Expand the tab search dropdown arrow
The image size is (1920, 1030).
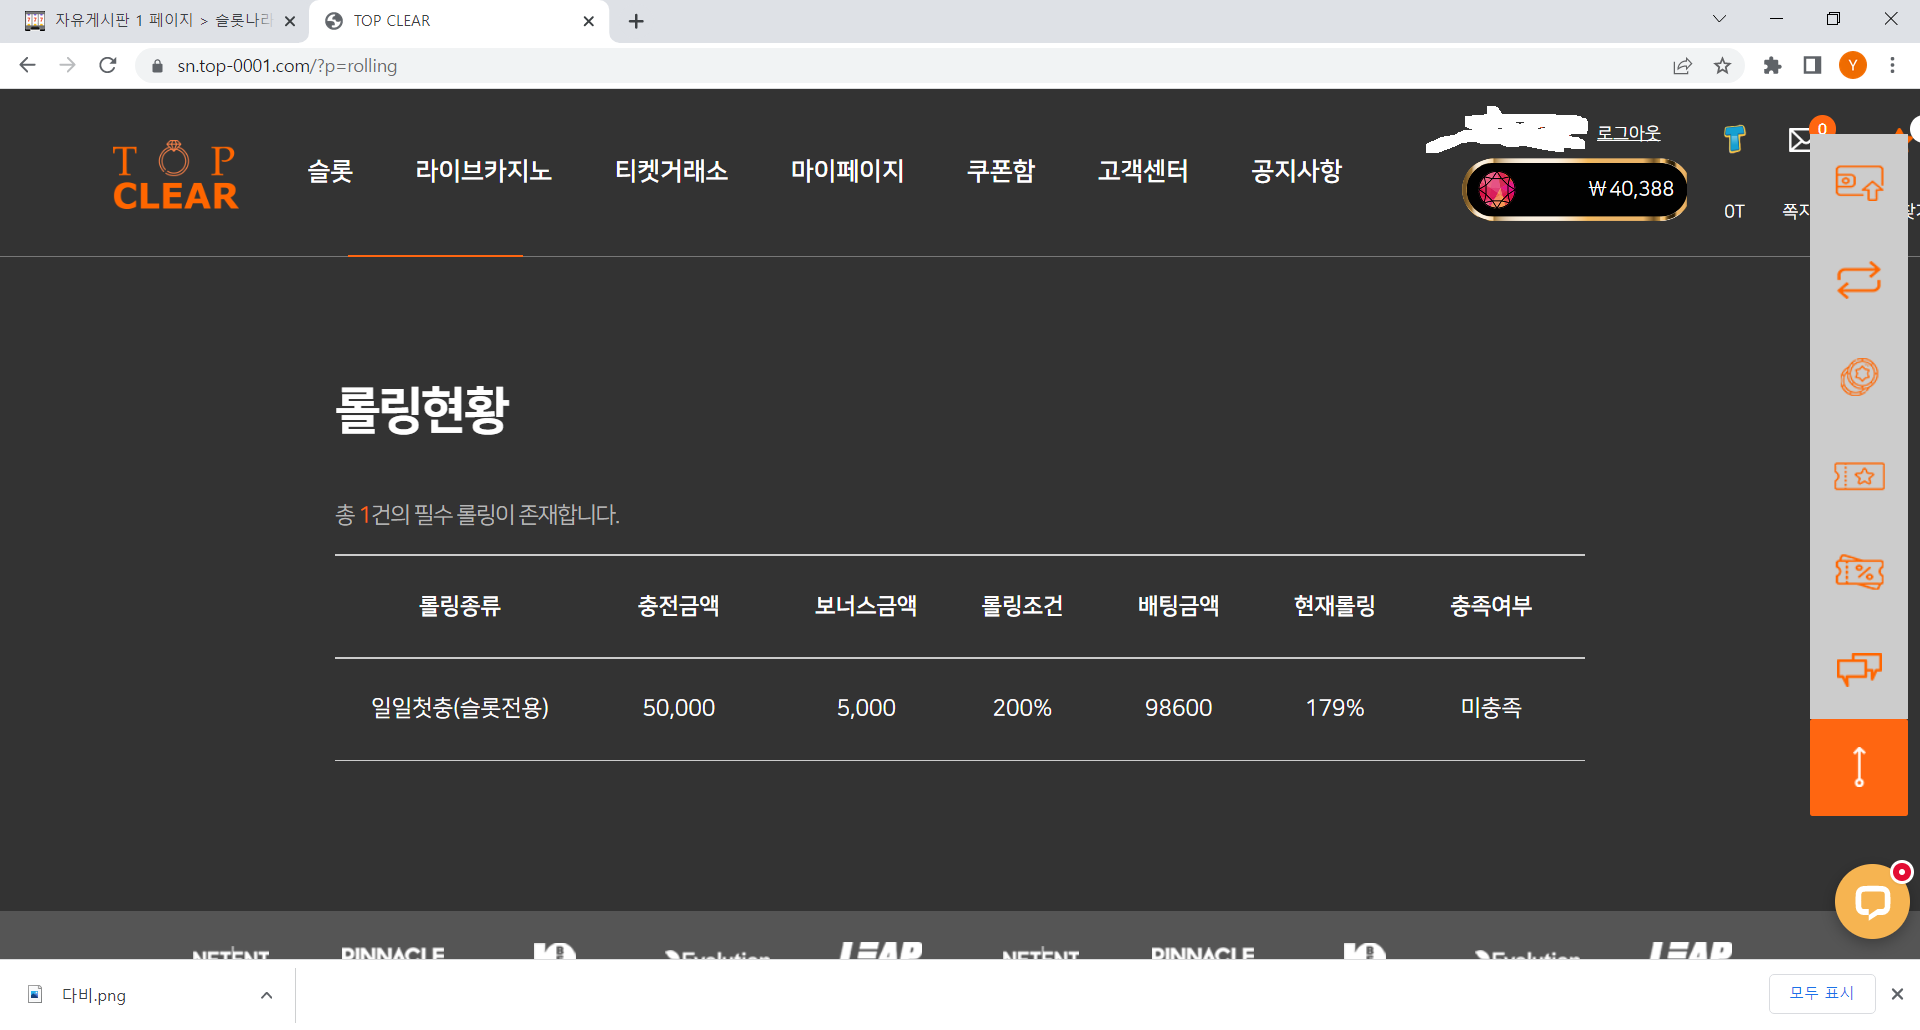[1719, 19]
